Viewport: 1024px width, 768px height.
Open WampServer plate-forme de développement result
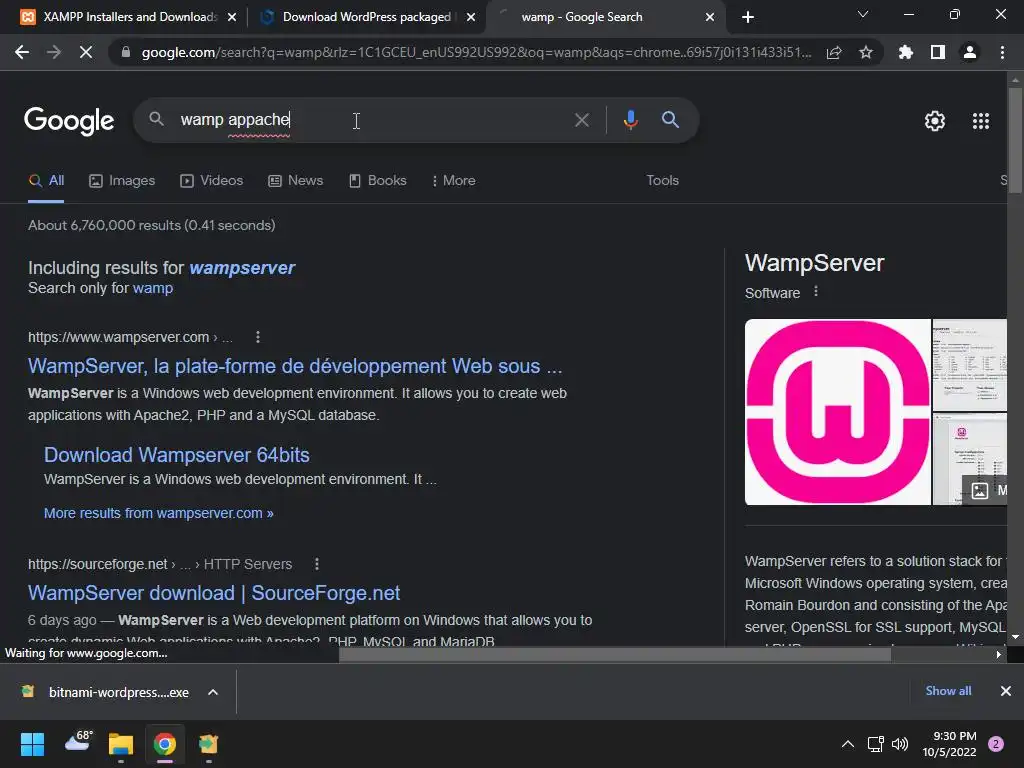pos(295,366)
